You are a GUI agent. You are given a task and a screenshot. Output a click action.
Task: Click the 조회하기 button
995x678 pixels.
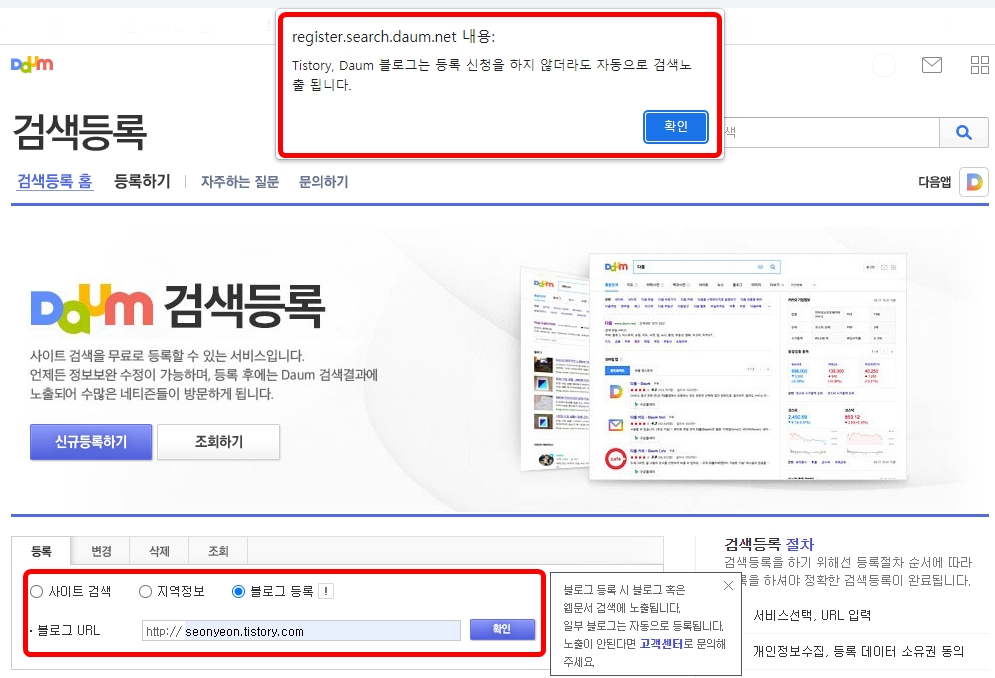[218, 442]
